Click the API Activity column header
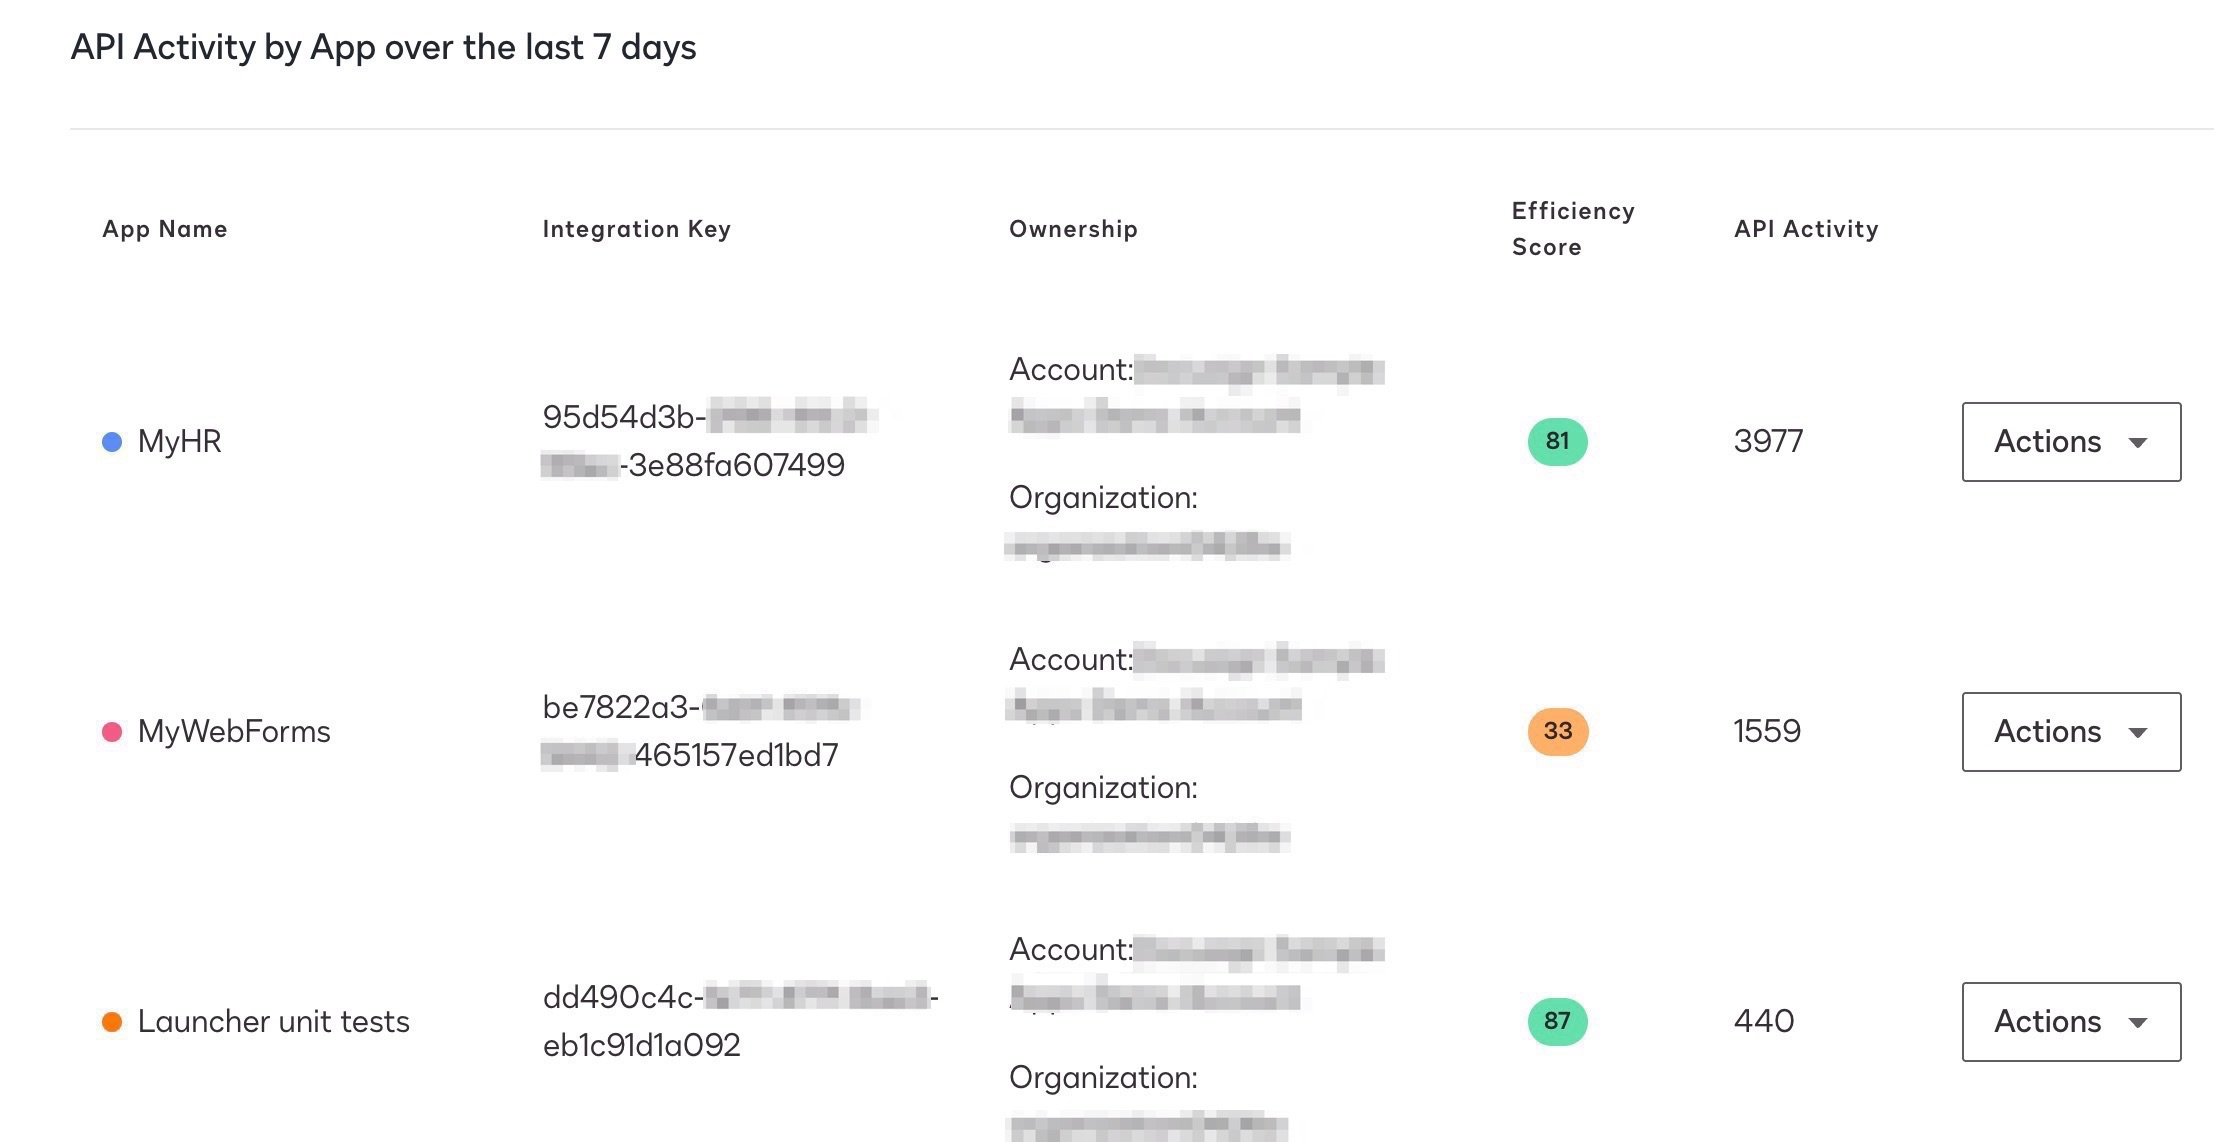2240x1142 pixels. point(1805,228)
